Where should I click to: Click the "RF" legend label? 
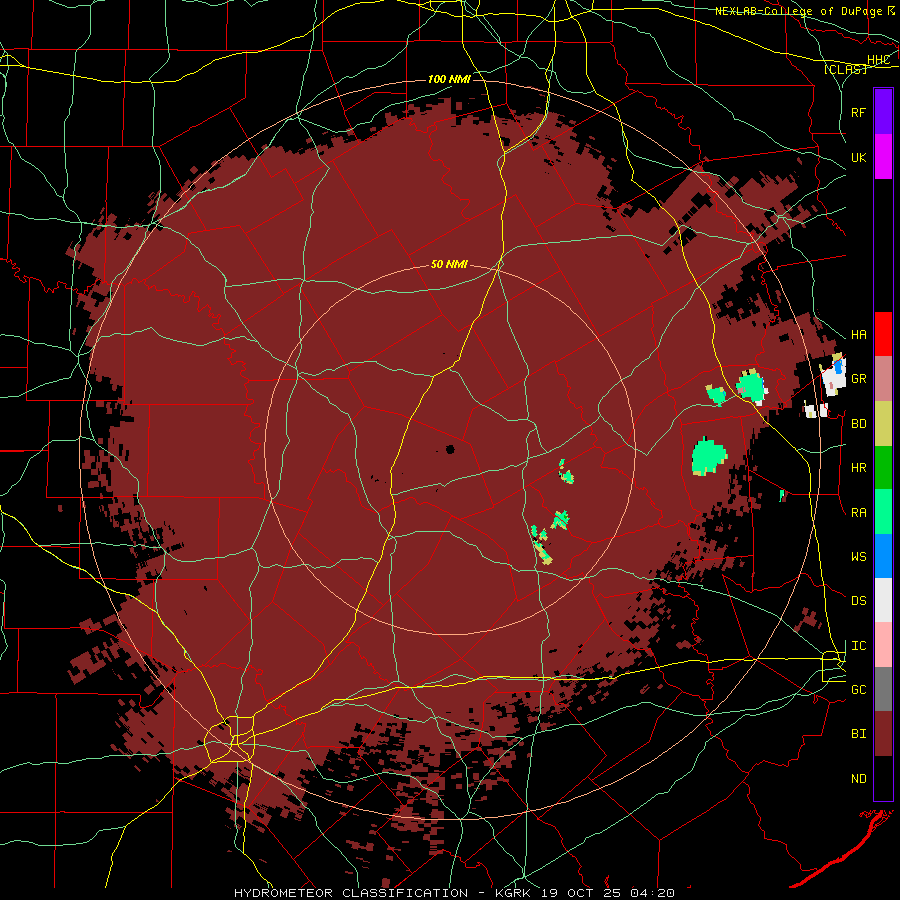(858, 112)
